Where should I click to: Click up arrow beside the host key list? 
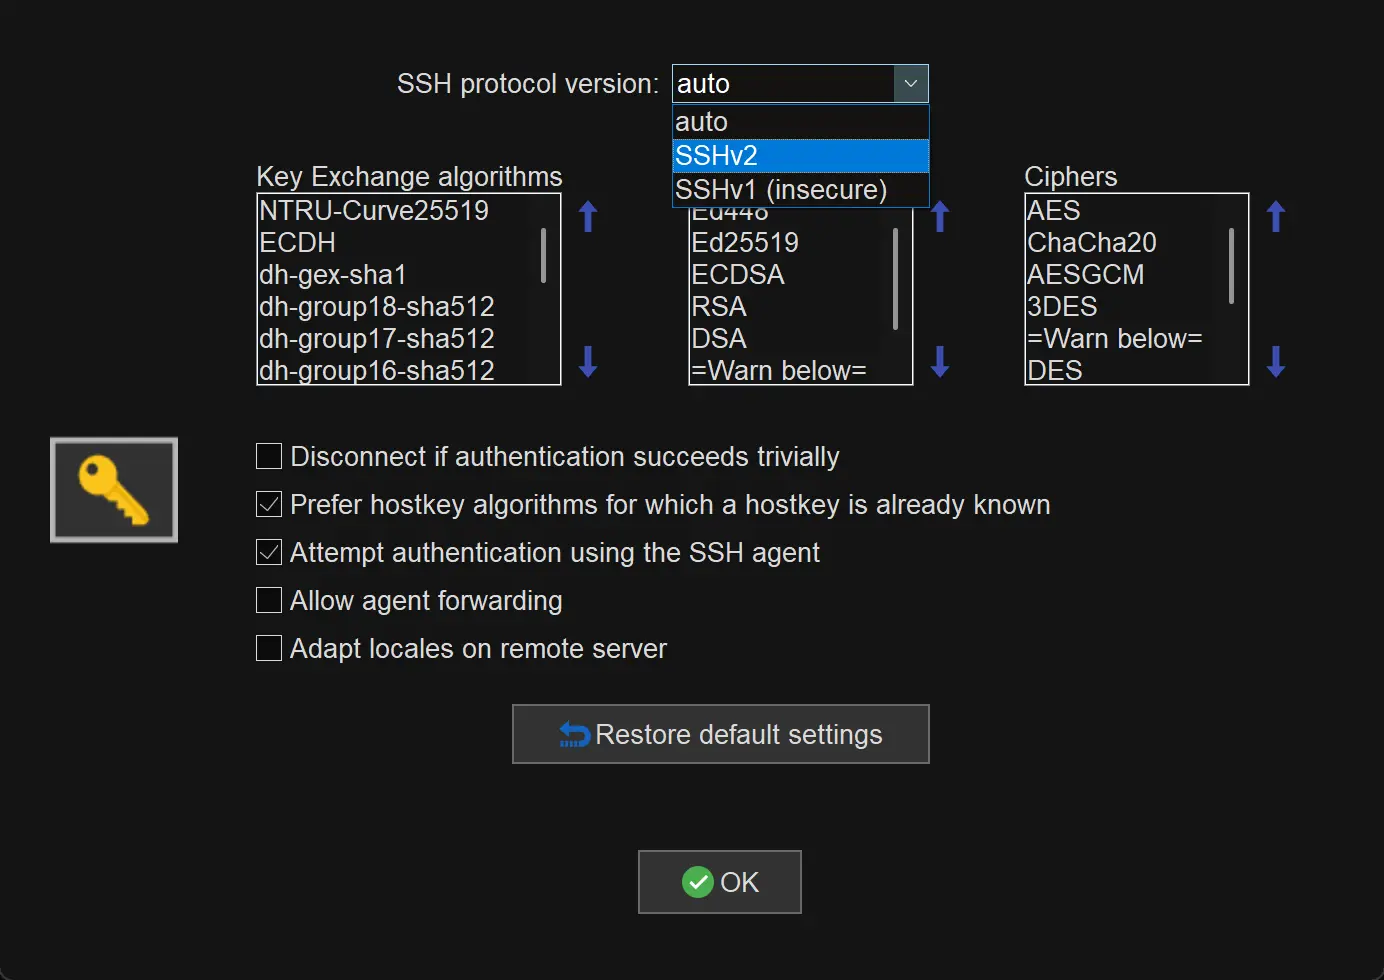tap(940, 217)
